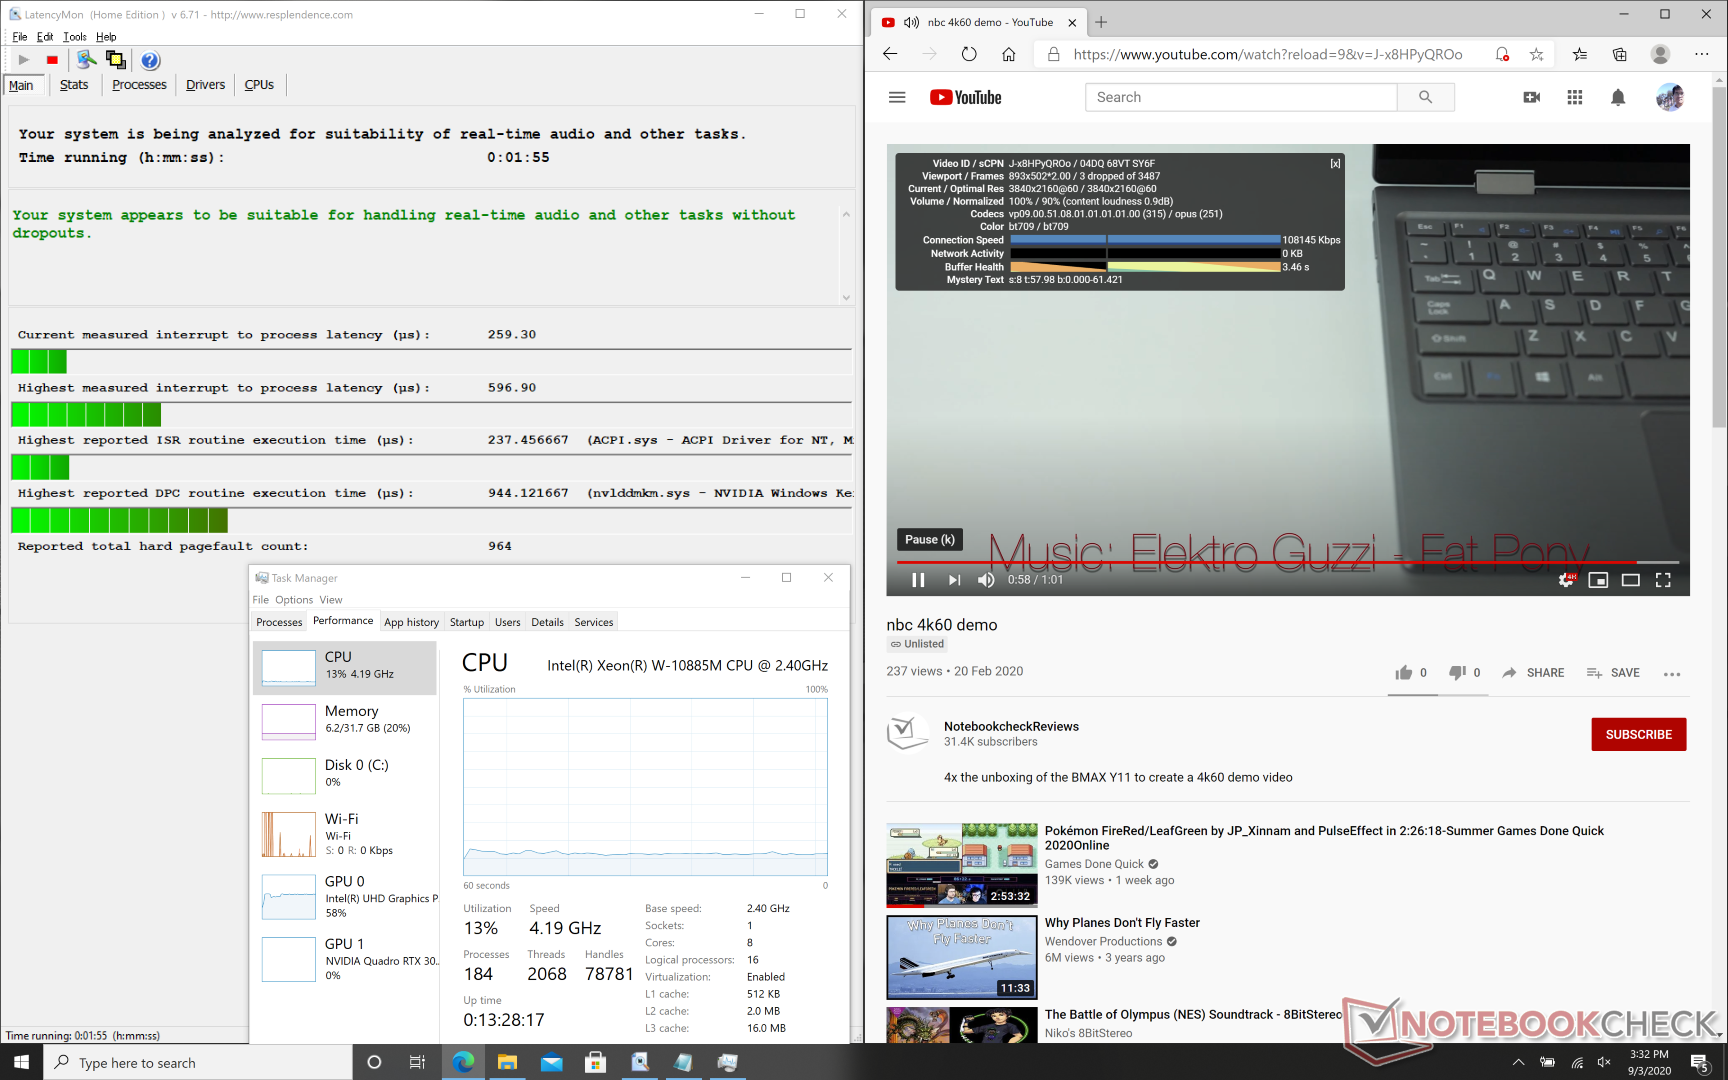
Task: Switch to LatencyMon CPUs tab
Action: (x=259, y=85)
